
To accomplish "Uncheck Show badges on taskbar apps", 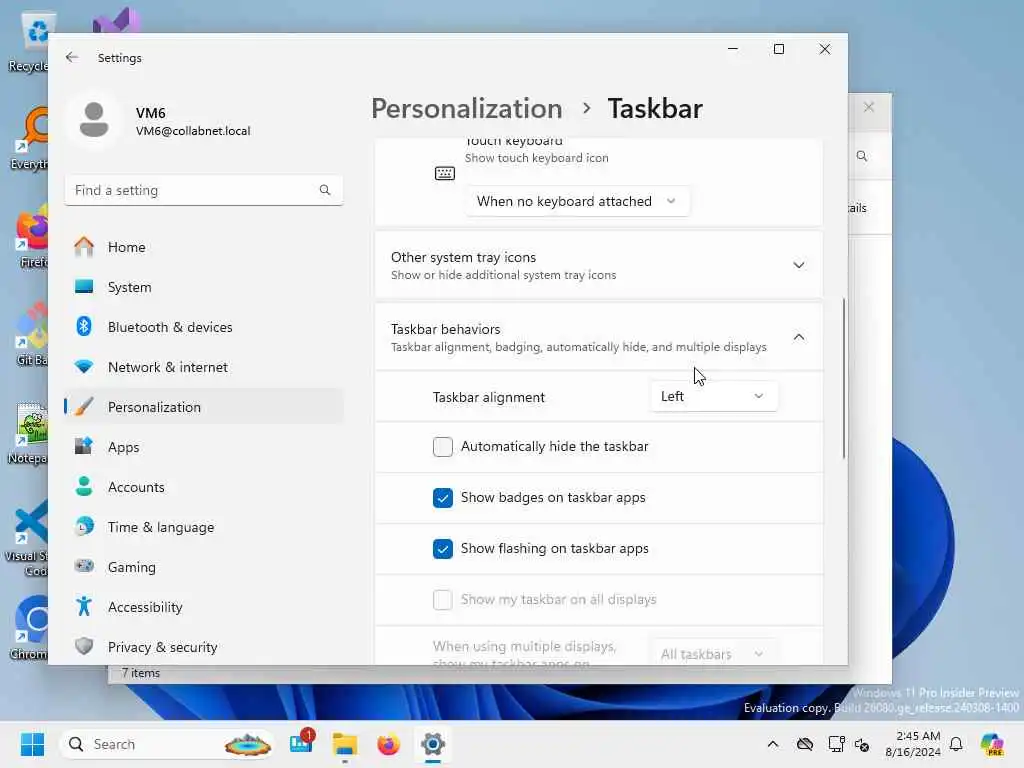I will pos(443,498).
